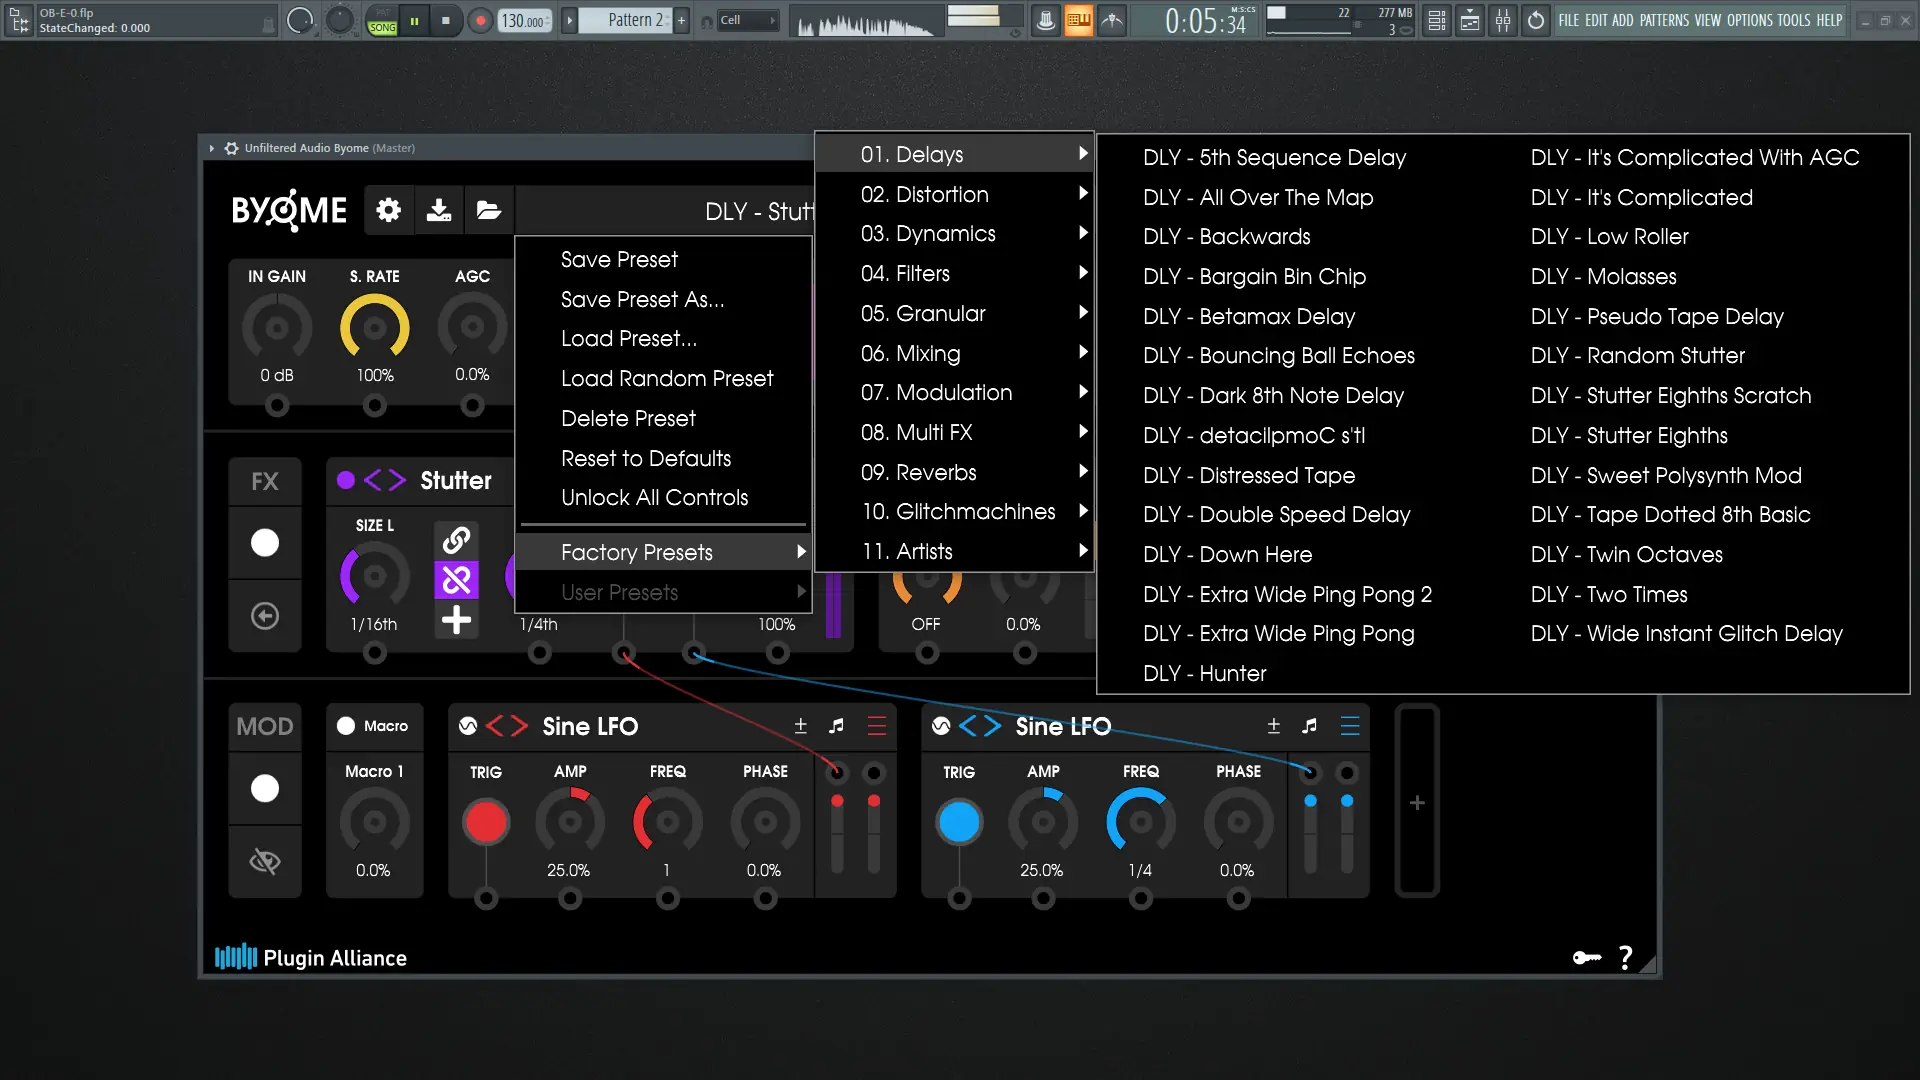Load the DLY - Bouncing Ball Echoes preset
This screenshot has height=1080, width=1920.
(x=1278, y=355)
